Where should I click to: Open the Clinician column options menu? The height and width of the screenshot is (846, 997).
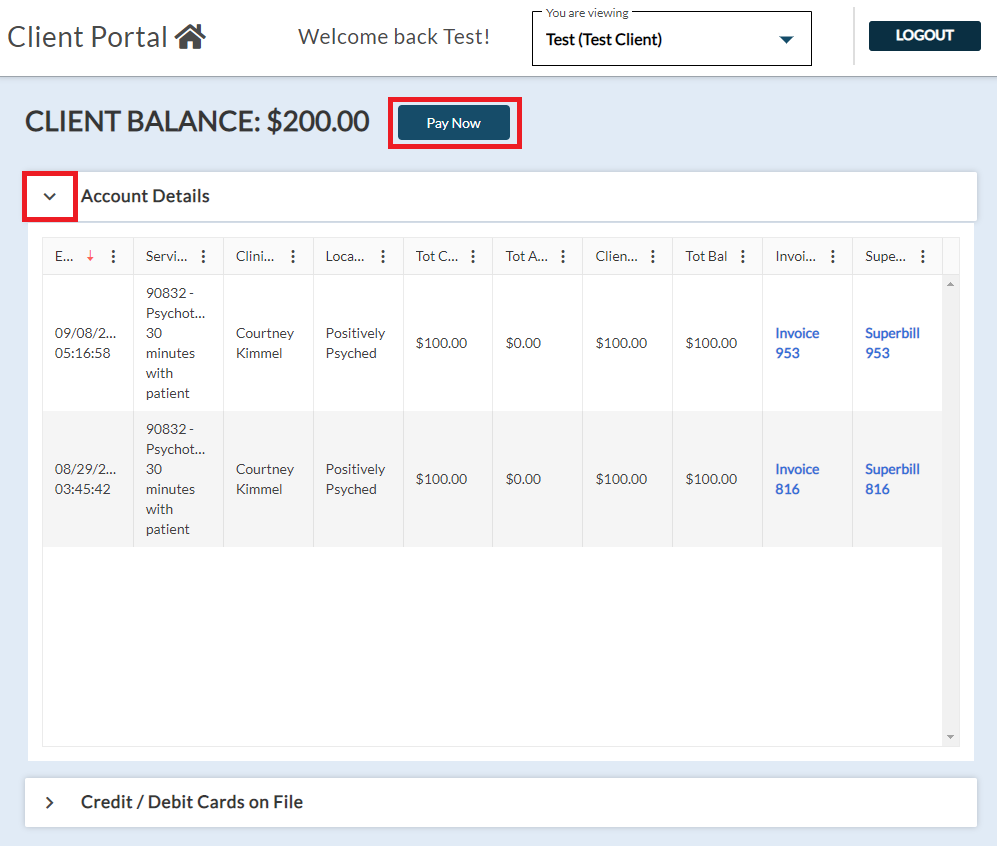293,257
